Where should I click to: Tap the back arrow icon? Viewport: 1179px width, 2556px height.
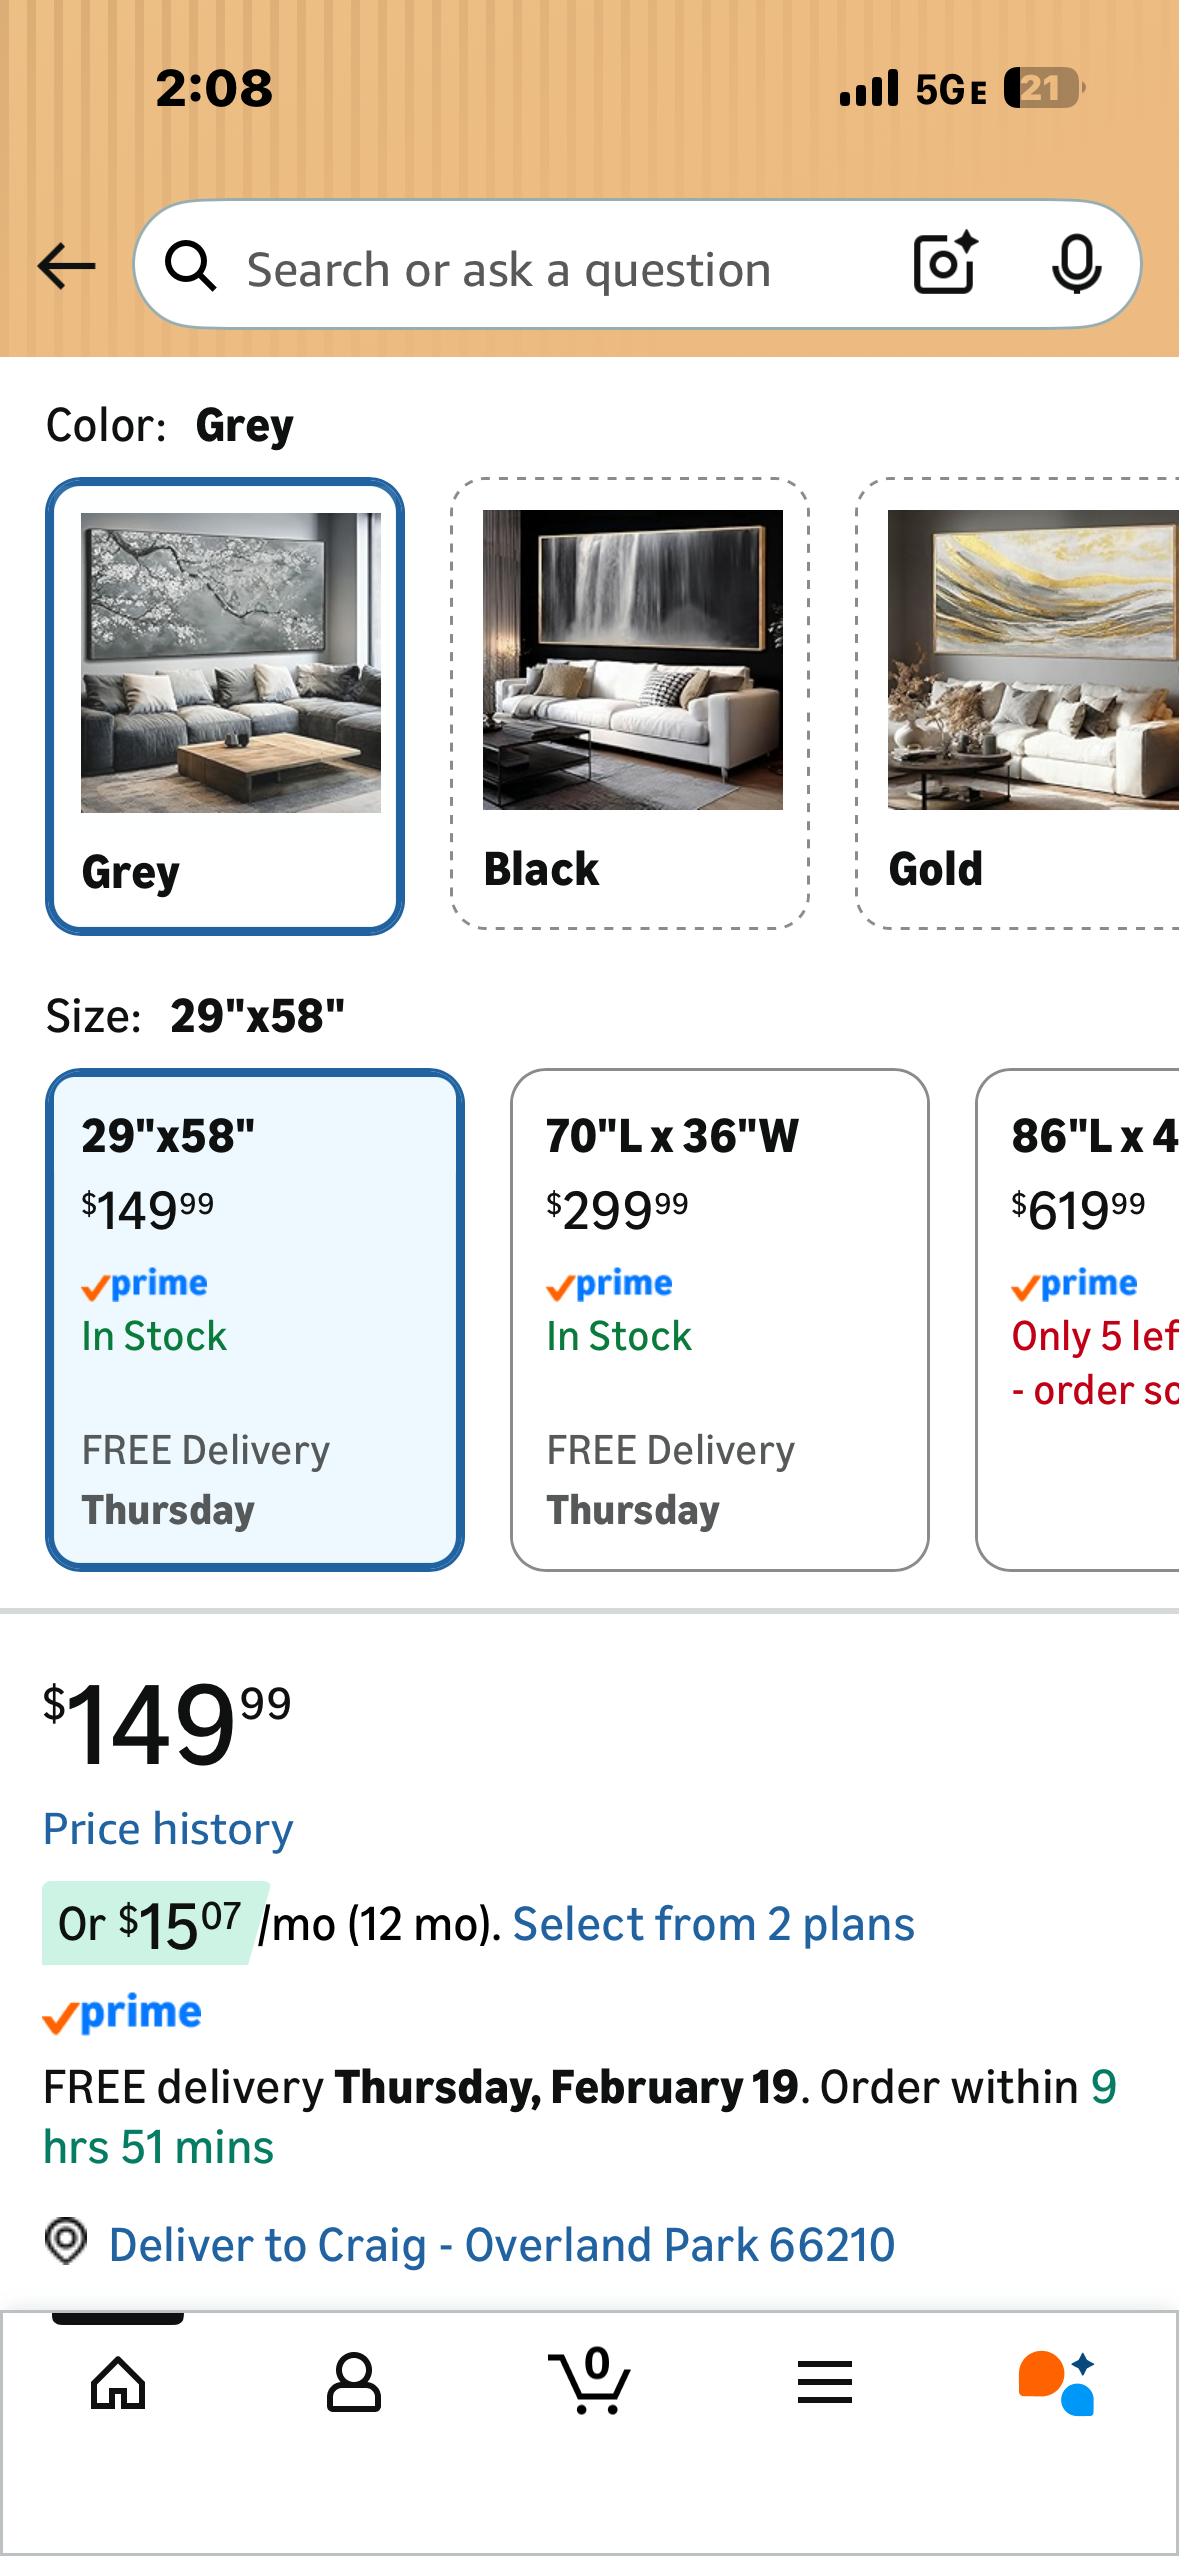click(x=66, y=266)
